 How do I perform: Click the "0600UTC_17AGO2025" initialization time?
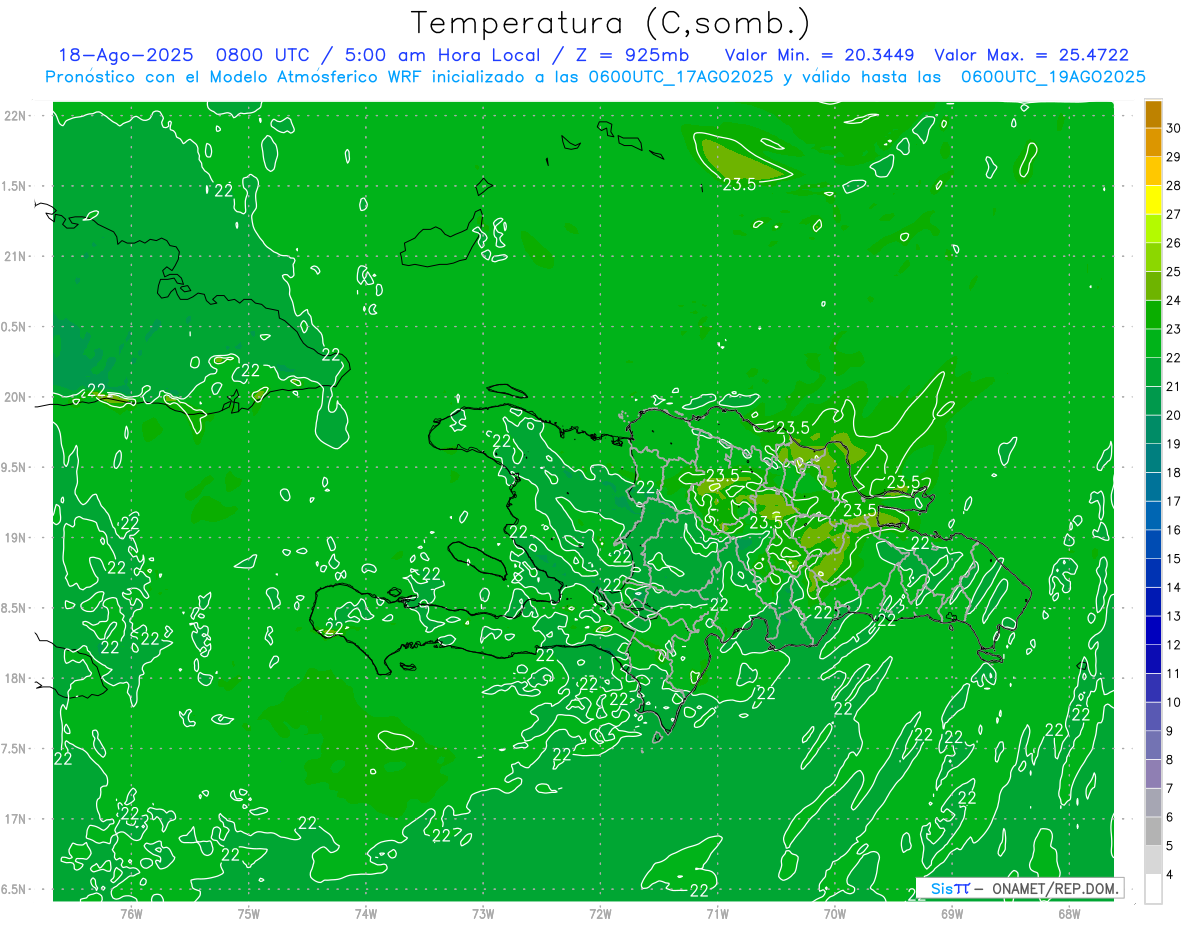[x=681, y=77]
